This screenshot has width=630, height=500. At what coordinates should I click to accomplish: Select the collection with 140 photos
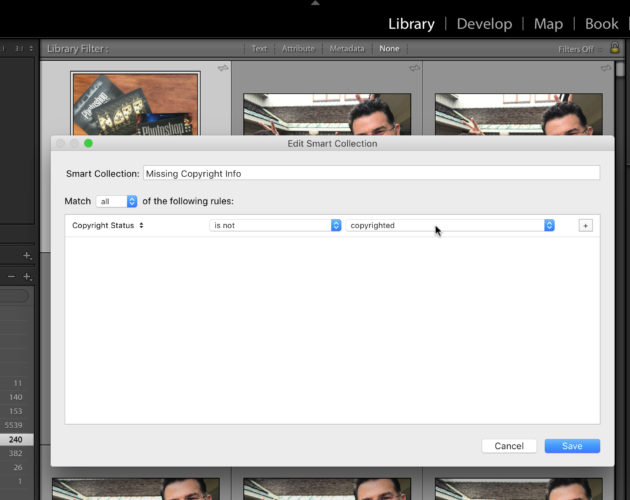[17, 397]
